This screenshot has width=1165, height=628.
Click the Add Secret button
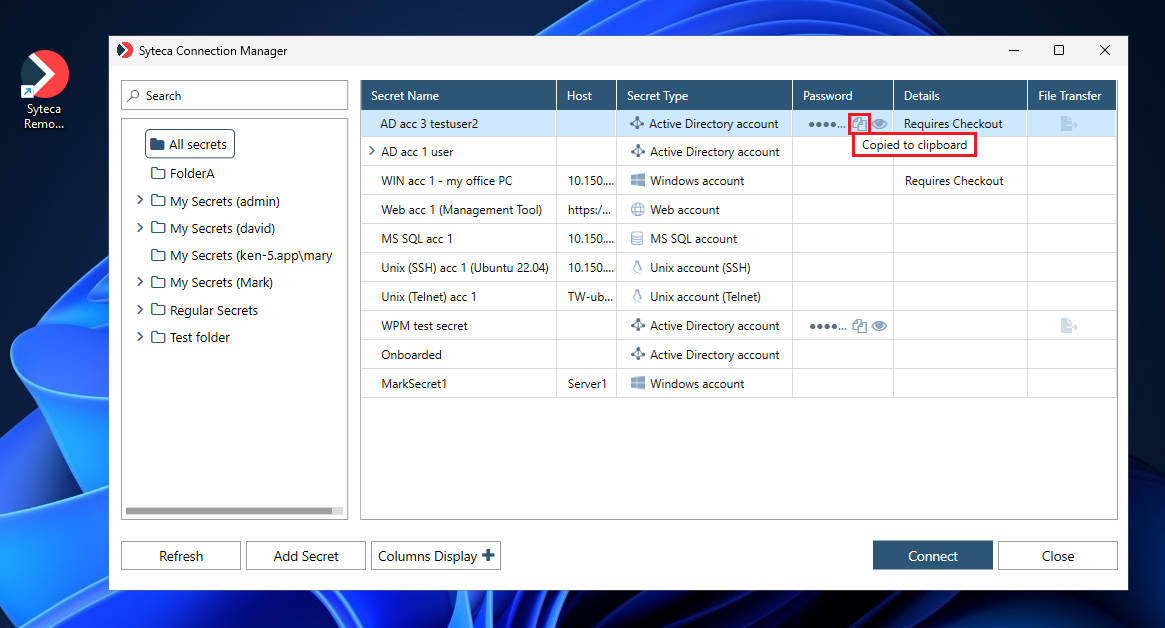click(x=306, y=556)
